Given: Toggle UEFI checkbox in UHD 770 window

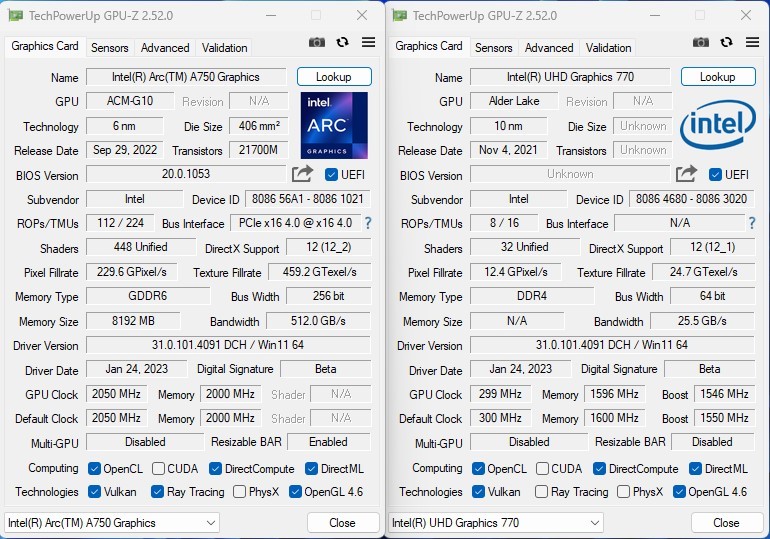Looking at the screenshot, I should (715, 175).
